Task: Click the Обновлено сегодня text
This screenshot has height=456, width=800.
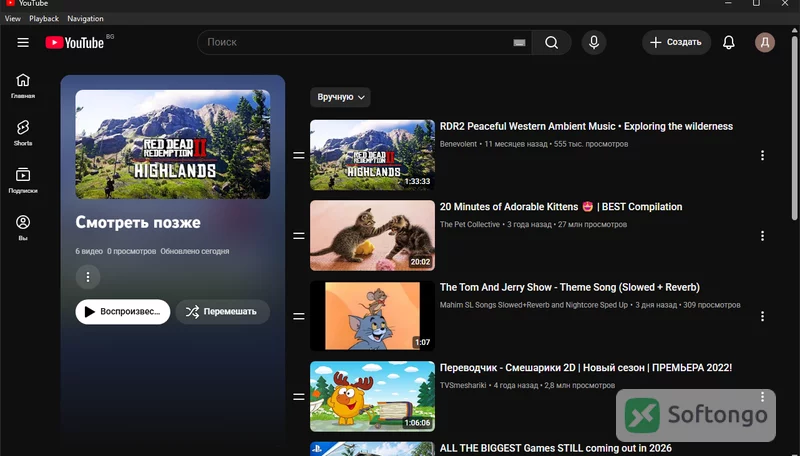Action: (194, 251)
